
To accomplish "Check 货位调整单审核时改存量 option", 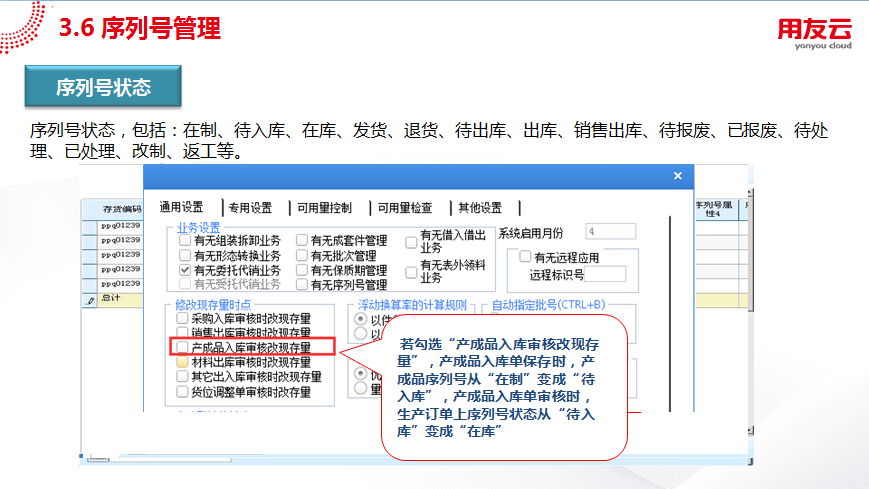I will click(182, 392).
